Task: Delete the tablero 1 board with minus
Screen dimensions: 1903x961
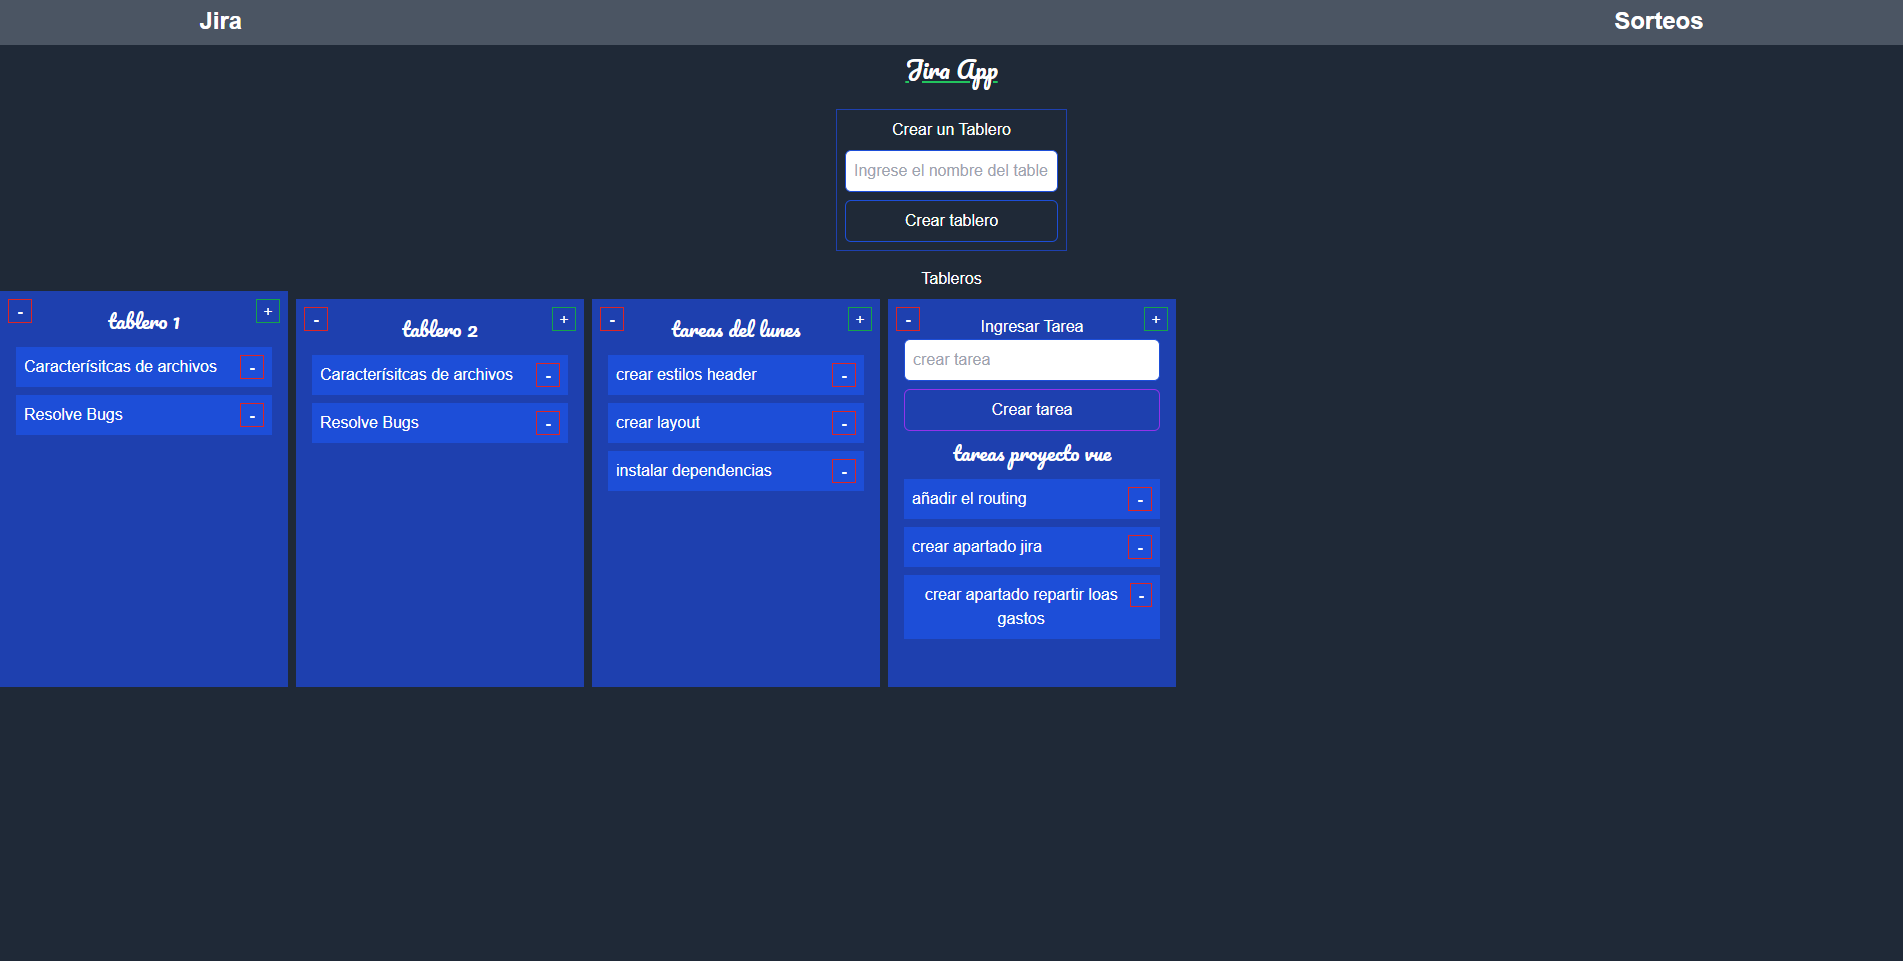Action: coord(20,311)
